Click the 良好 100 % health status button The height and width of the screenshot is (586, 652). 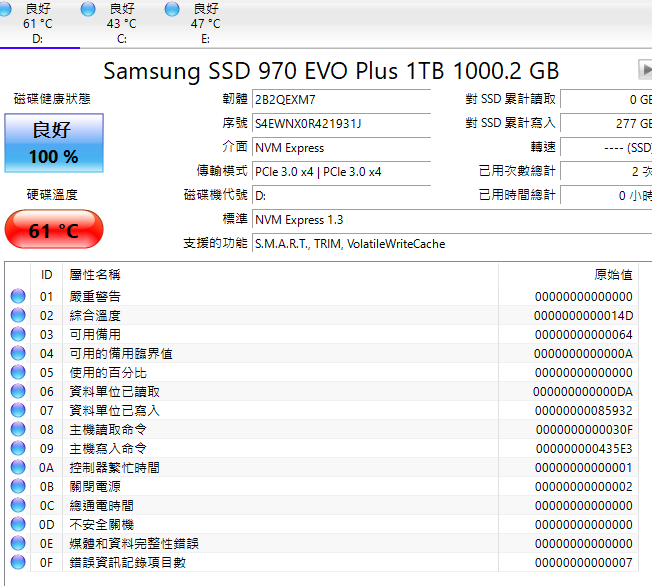click(54, 143)
